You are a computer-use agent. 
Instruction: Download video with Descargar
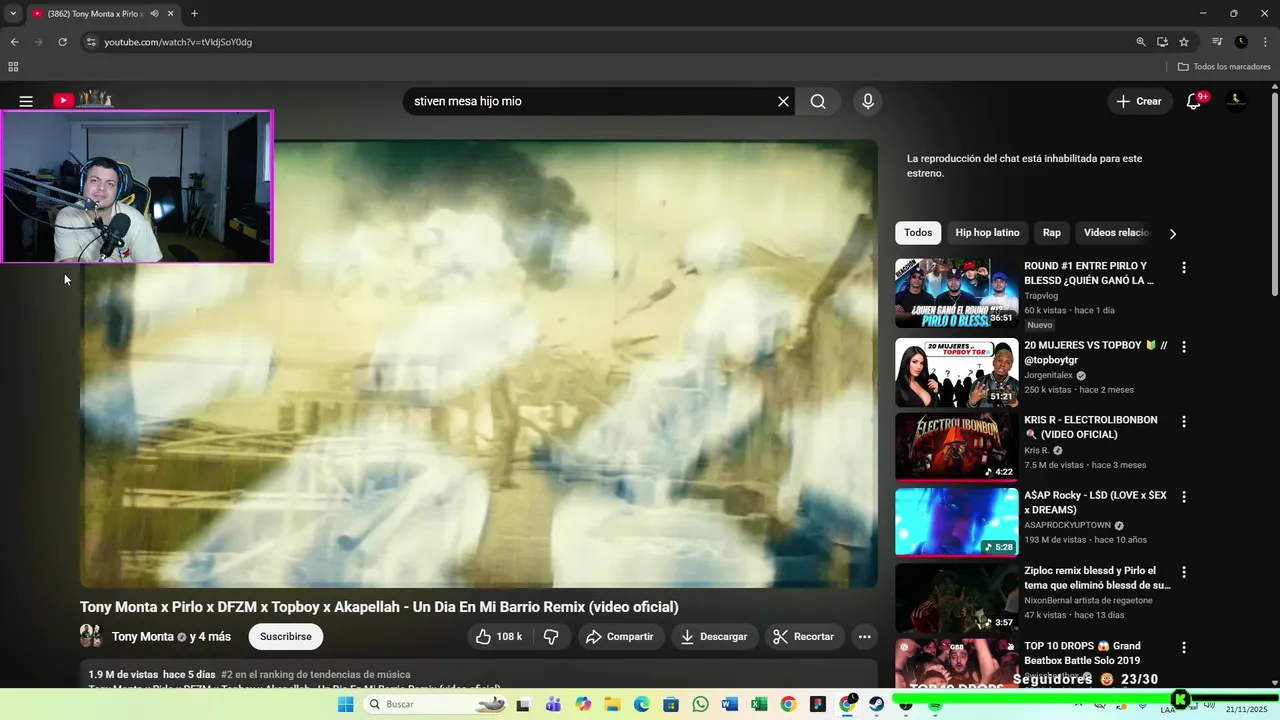click(714, 637)
